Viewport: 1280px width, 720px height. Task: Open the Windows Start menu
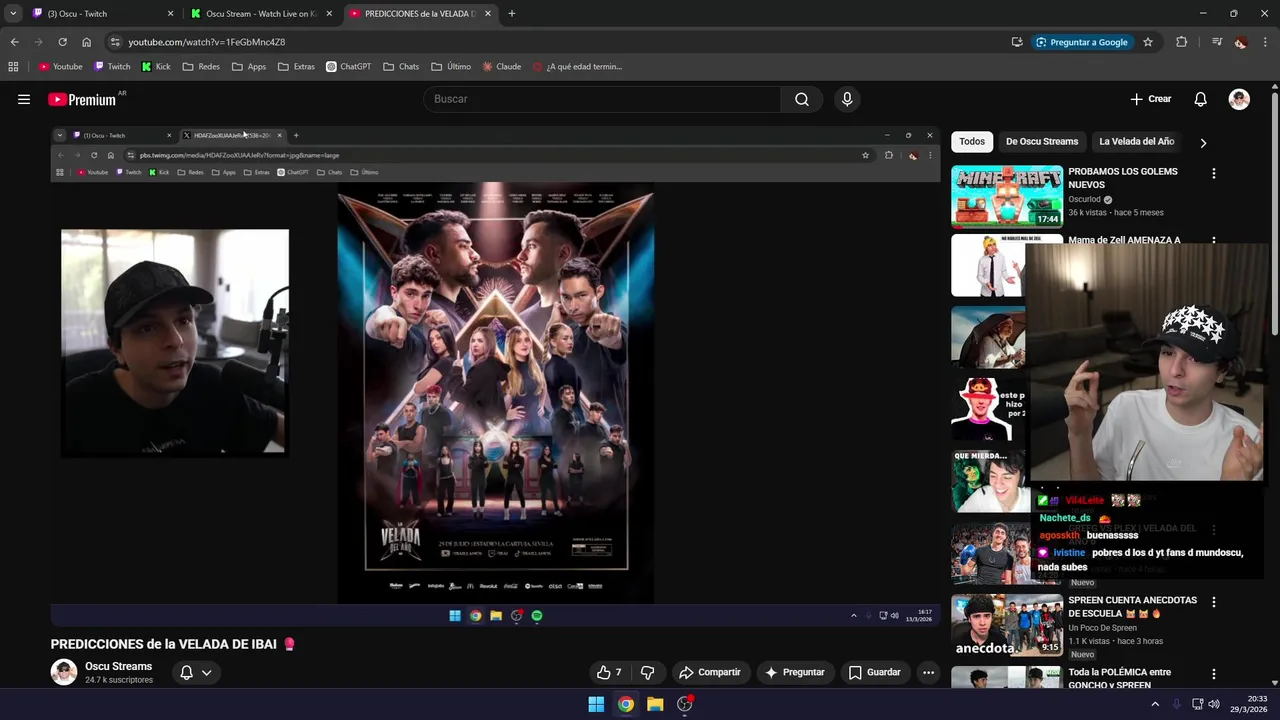point(596,704)
